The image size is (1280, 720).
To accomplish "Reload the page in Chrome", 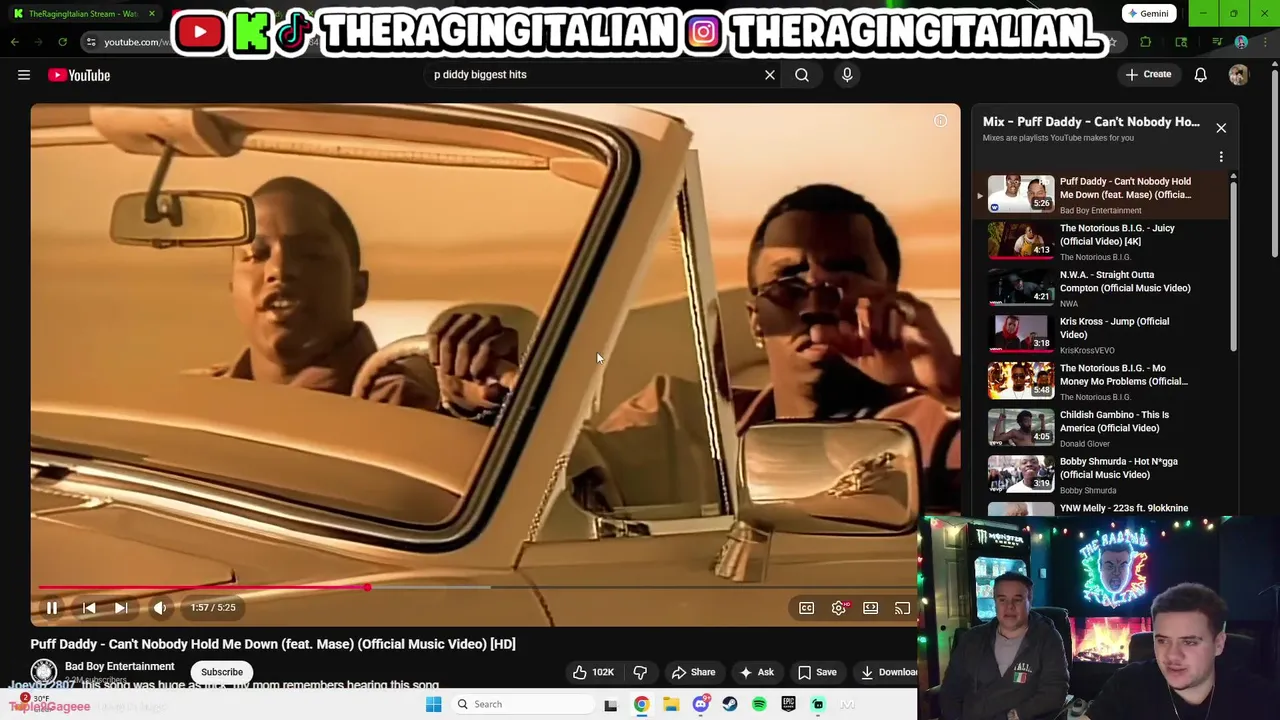I will click(62, 42).
